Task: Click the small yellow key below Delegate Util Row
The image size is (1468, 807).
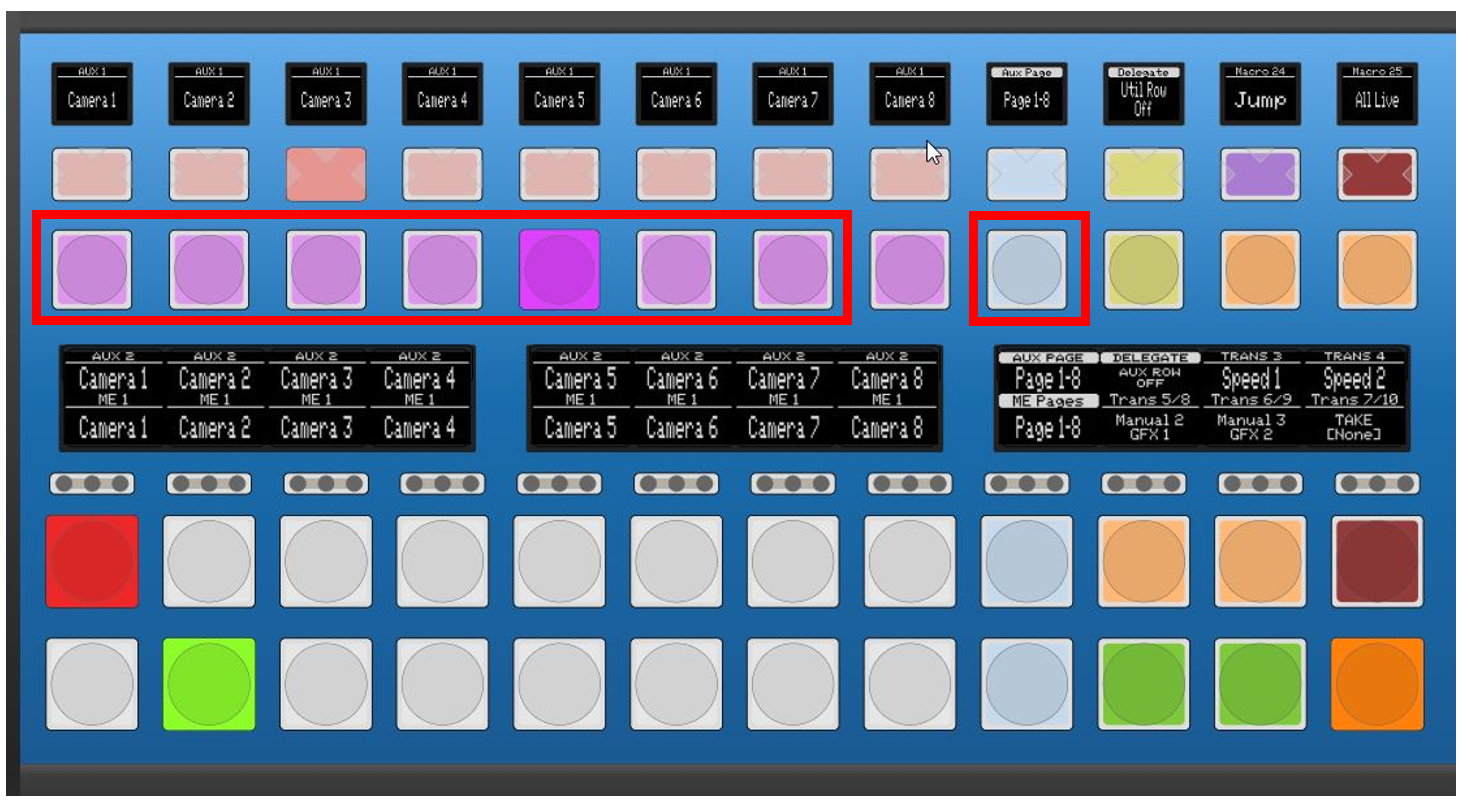Action: 1144,175
